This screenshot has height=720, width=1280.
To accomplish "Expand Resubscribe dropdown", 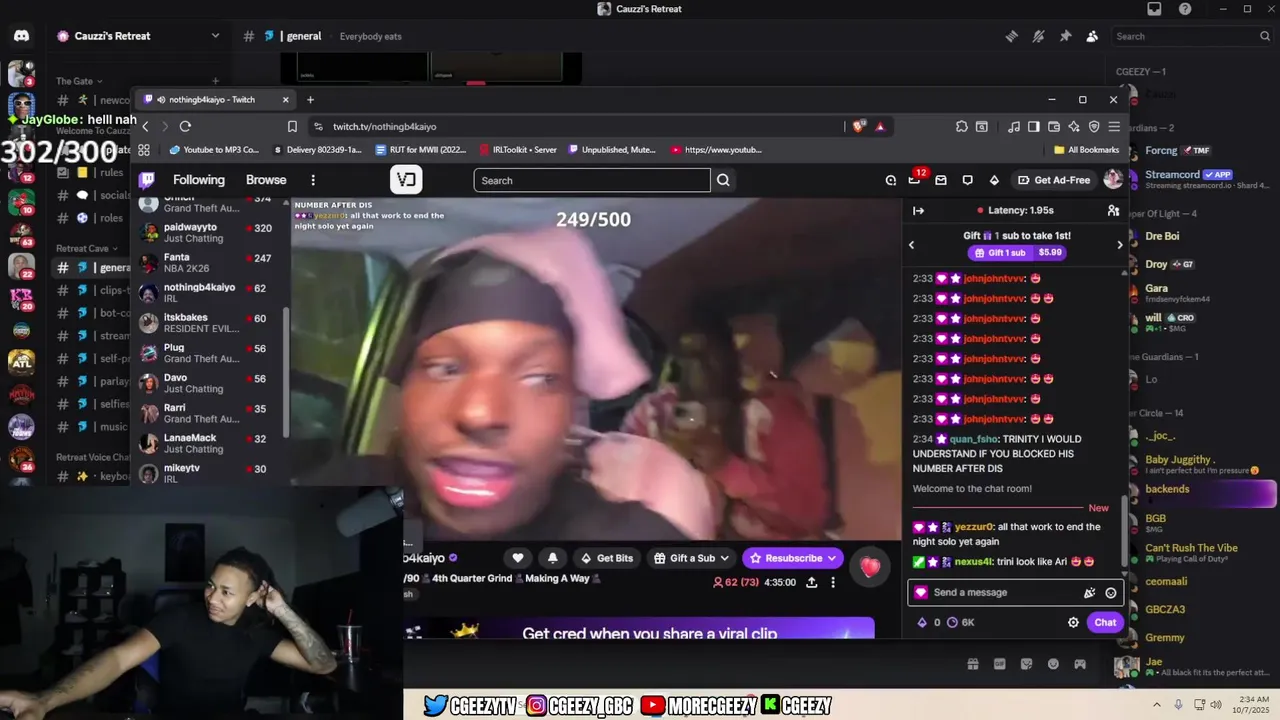I will pos(793,558).
